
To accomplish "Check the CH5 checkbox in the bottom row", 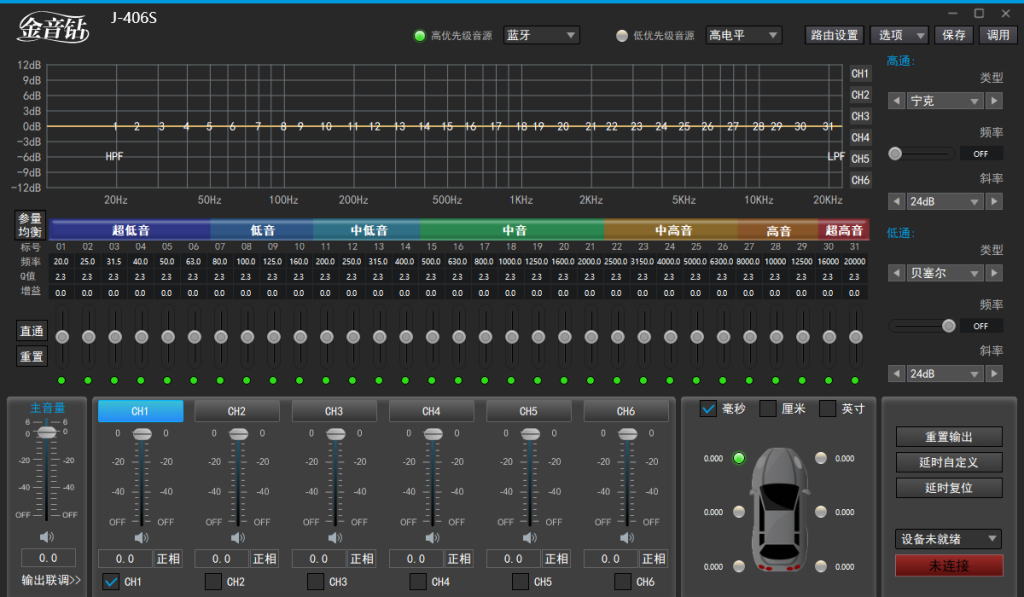I will click(520, 581).
